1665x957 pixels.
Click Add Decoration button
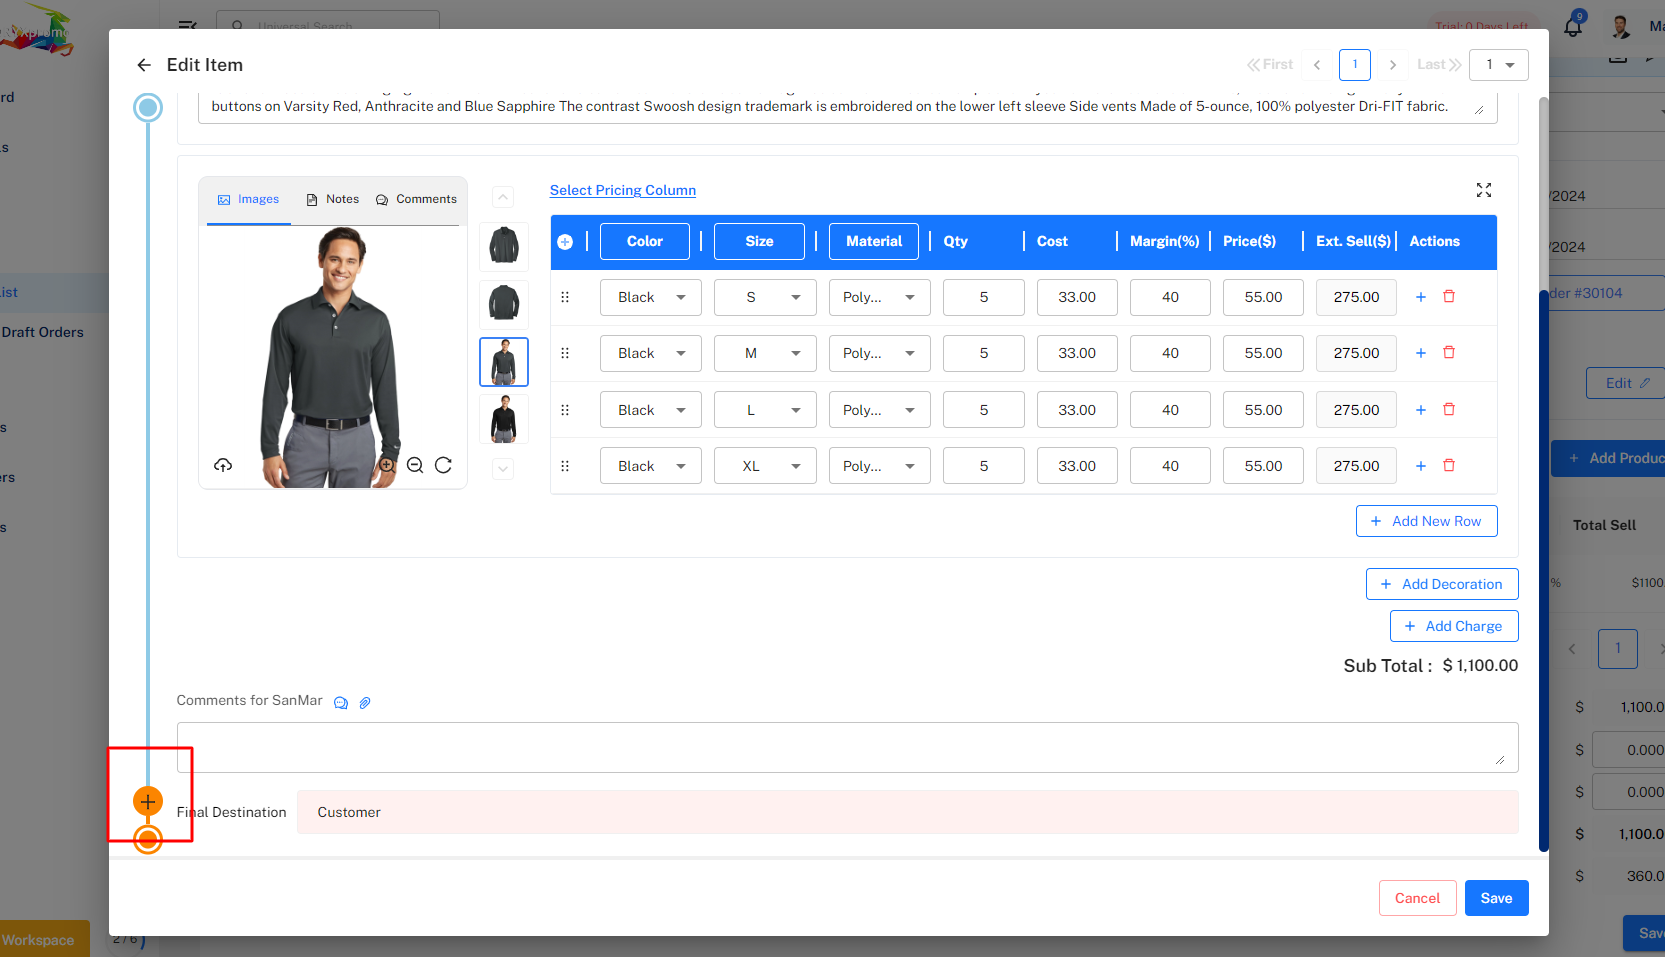tap(1442, 584)
